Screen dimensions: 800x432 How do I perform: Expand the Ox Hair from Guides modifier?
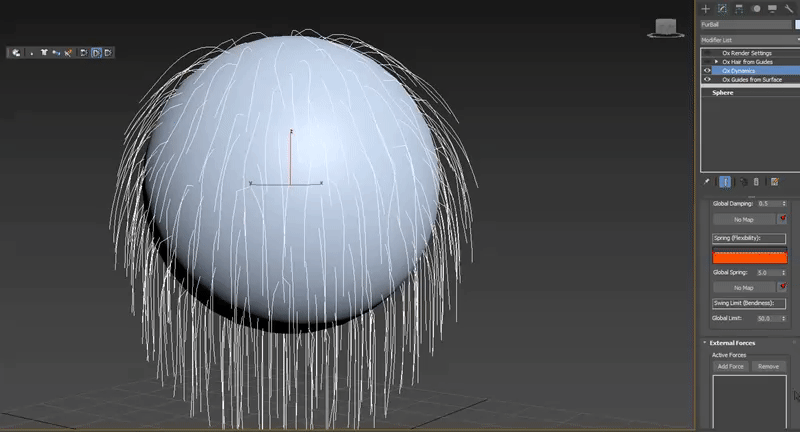(x=716, y=62)
